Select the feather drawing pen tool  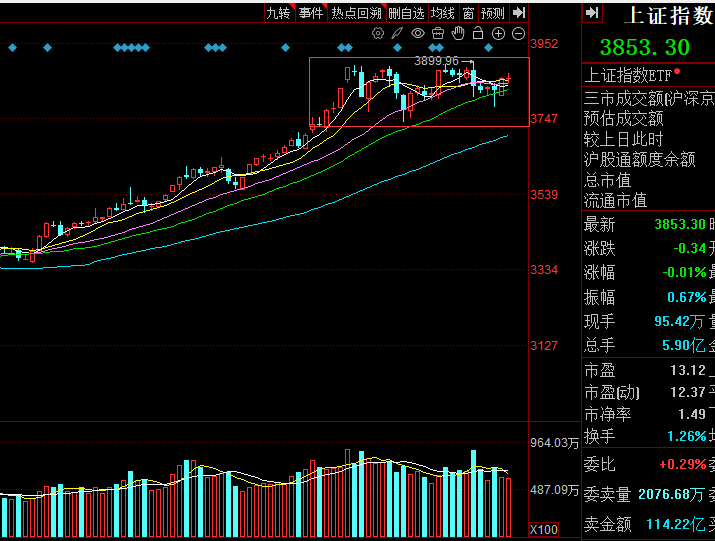point(397,33)
